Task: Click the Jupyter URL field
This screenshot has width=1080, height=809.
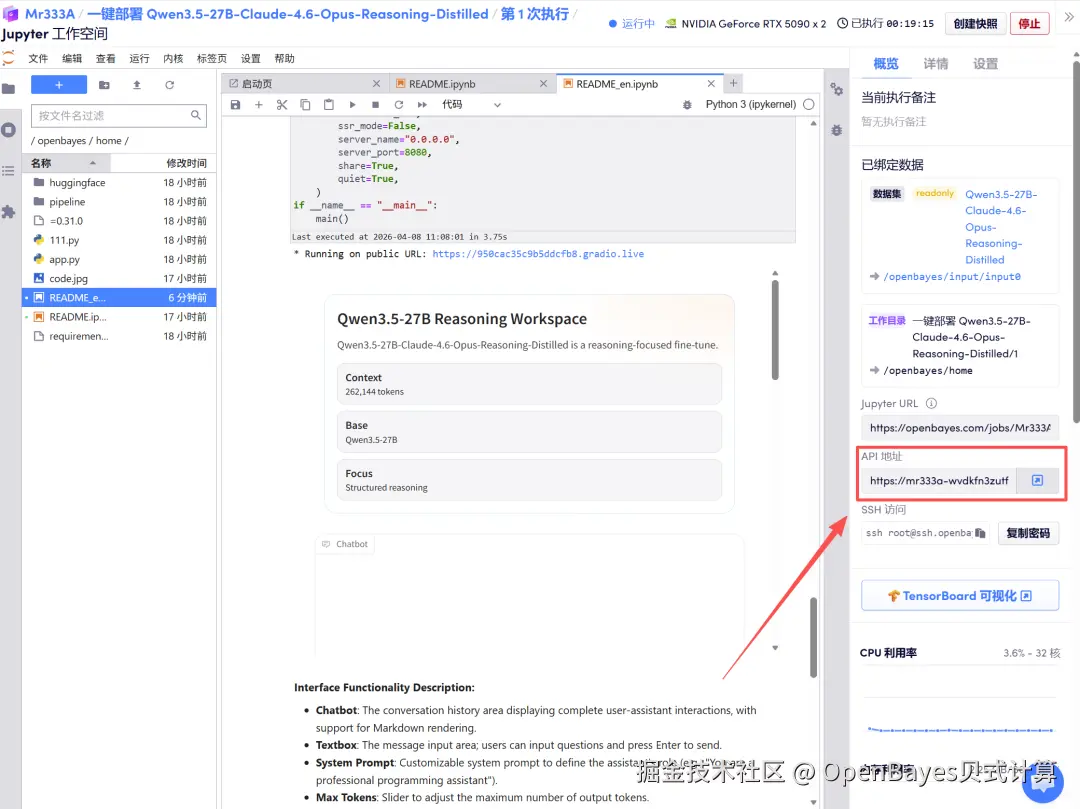Action: pyautogui.click(x=959, y=428)
